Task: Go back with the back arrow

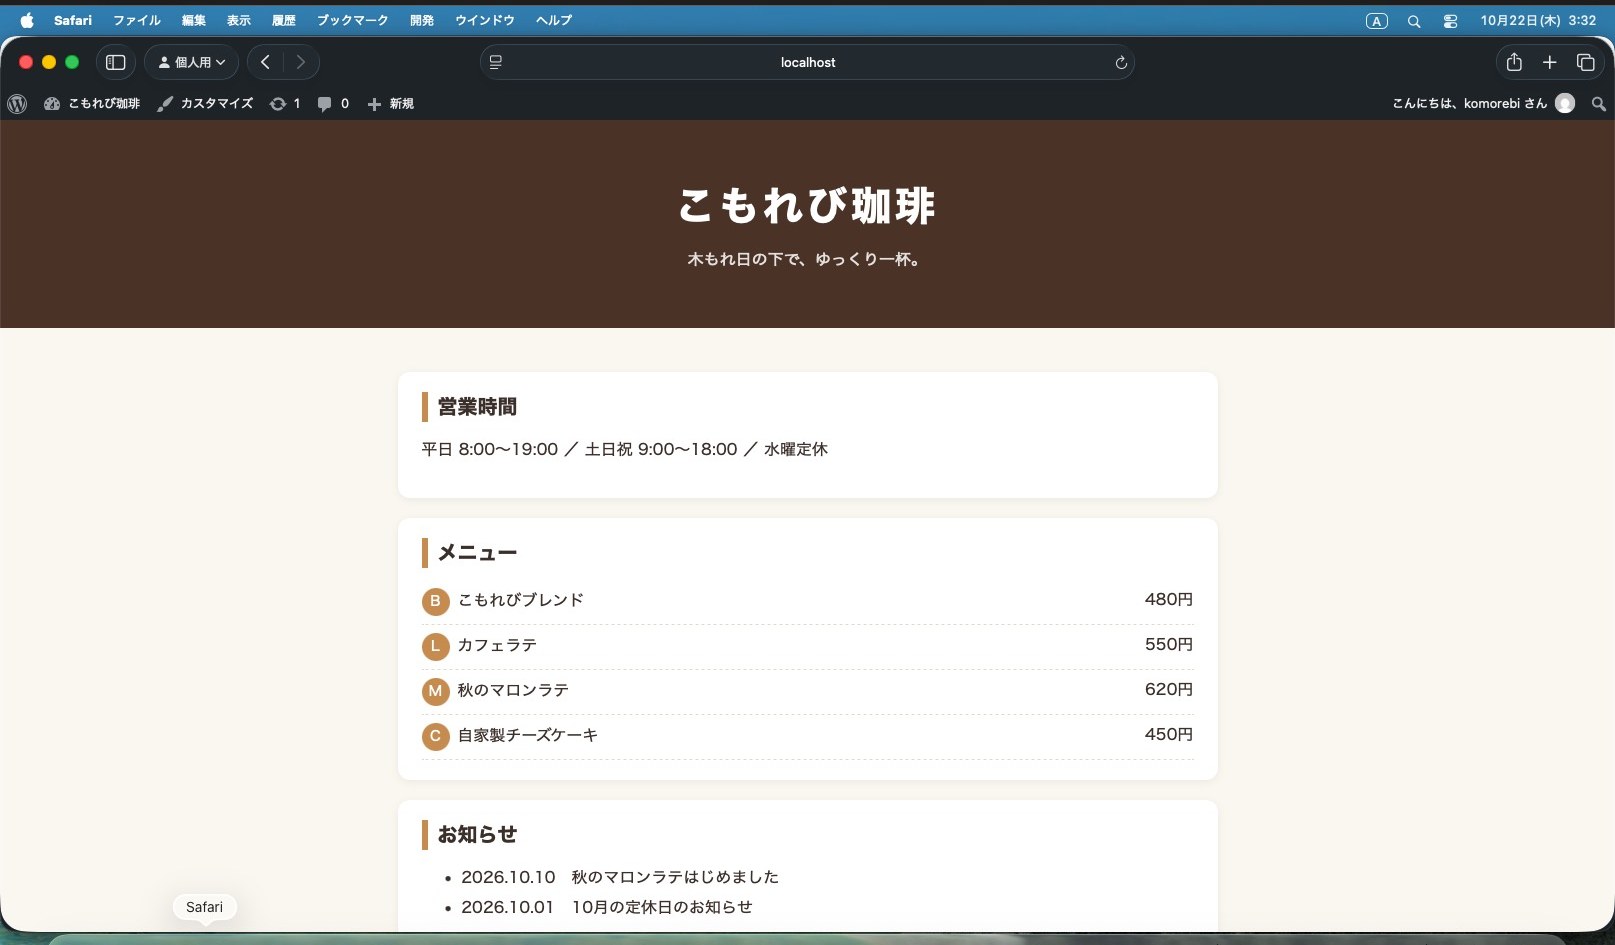Action: point(265,62)
